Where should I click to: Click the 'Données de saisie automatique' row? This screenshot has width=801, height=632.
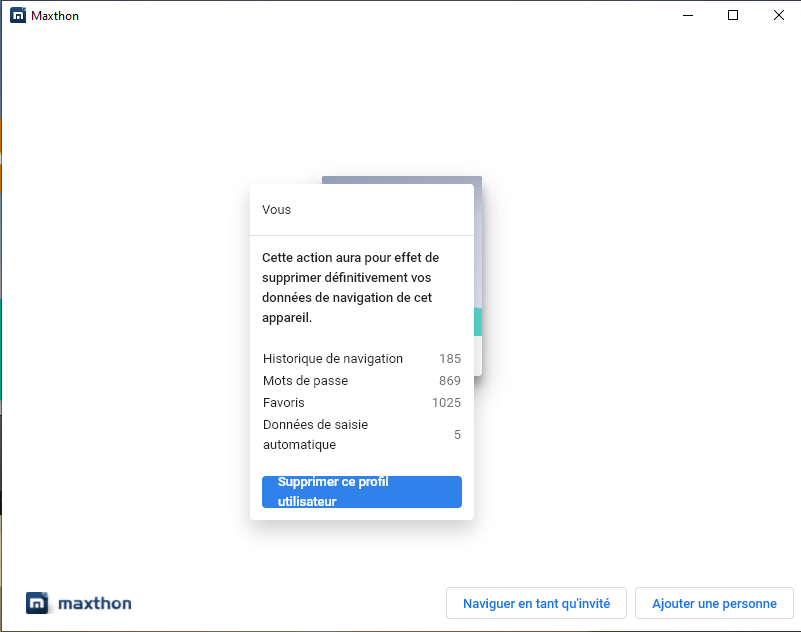(x=362, y=435)
